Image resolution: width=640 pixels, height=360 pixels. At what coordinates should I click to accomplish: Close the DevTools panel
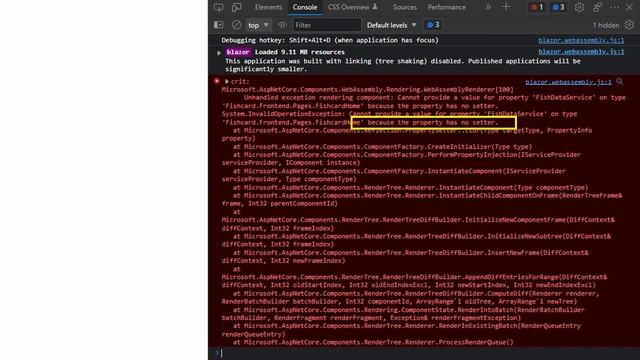pos(629,7)
